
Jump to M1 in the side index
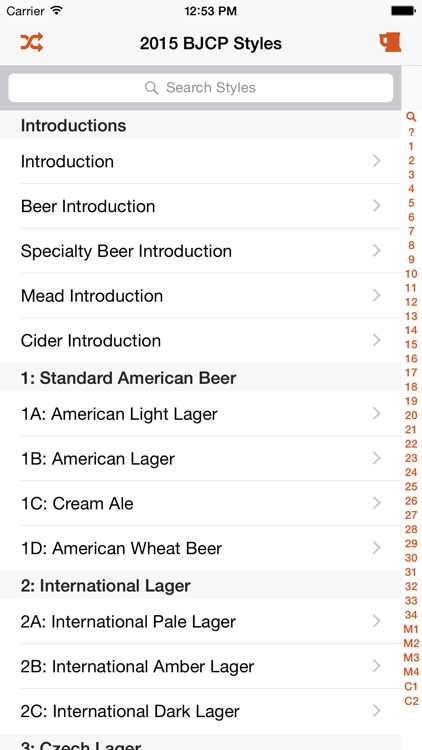tap(411, 629)
